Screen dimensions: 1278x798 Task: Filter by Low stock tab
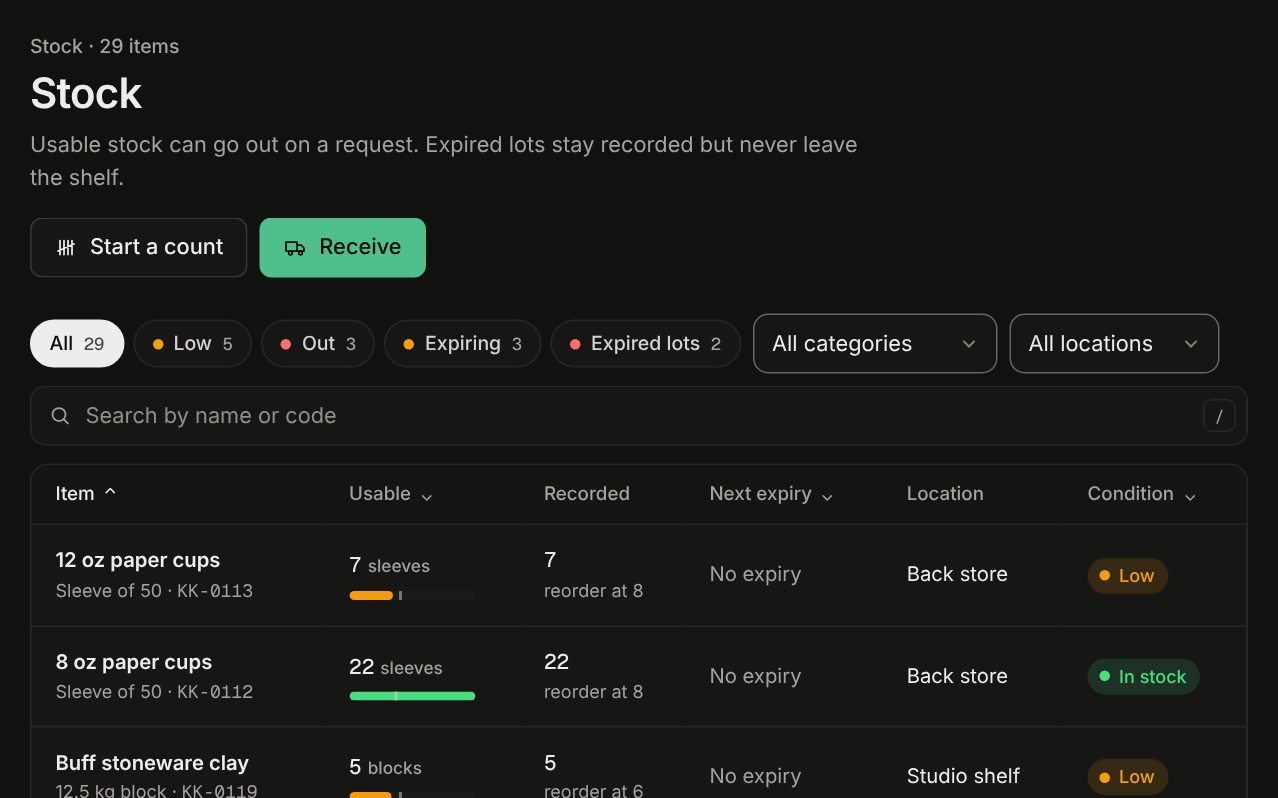tap(192, 344)
